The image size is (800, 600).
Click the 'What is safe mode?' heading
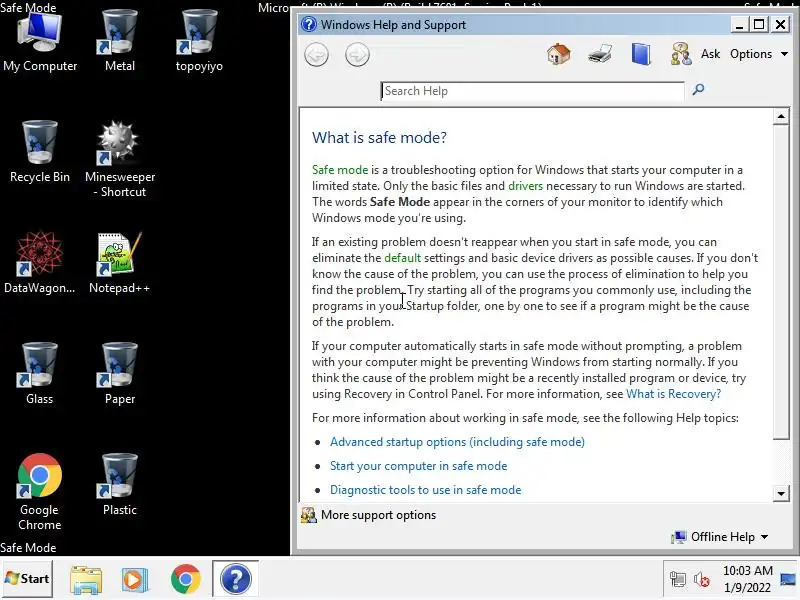click(379, 137)
